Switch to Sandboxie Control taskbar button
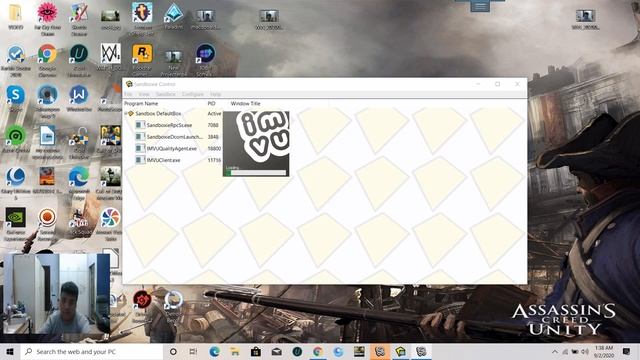640x360 pixels. pyautogui.click(x=400, y=351)
